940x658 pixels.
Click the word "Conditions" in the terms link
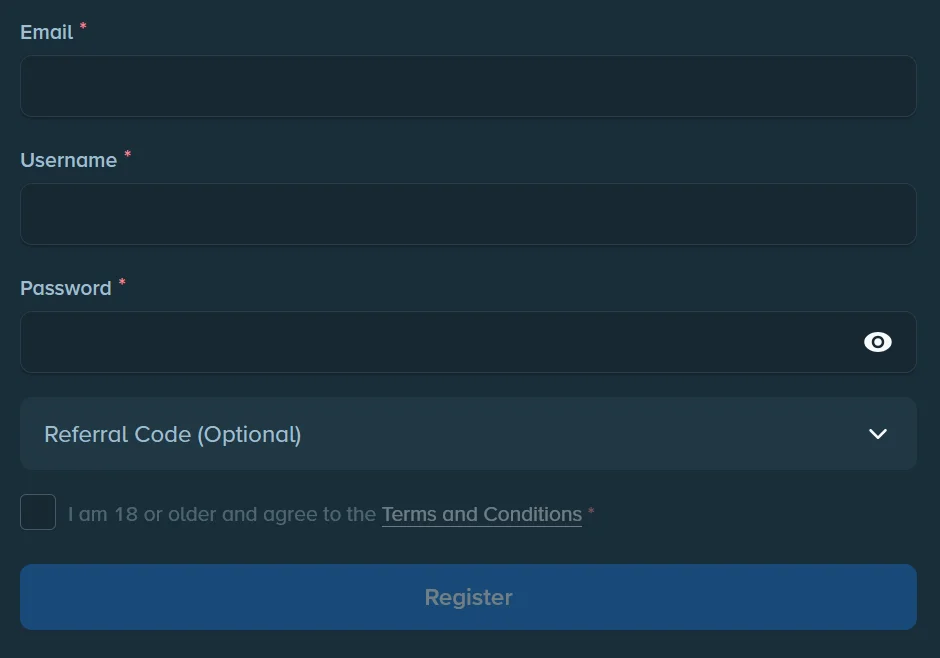pos(532,514)
